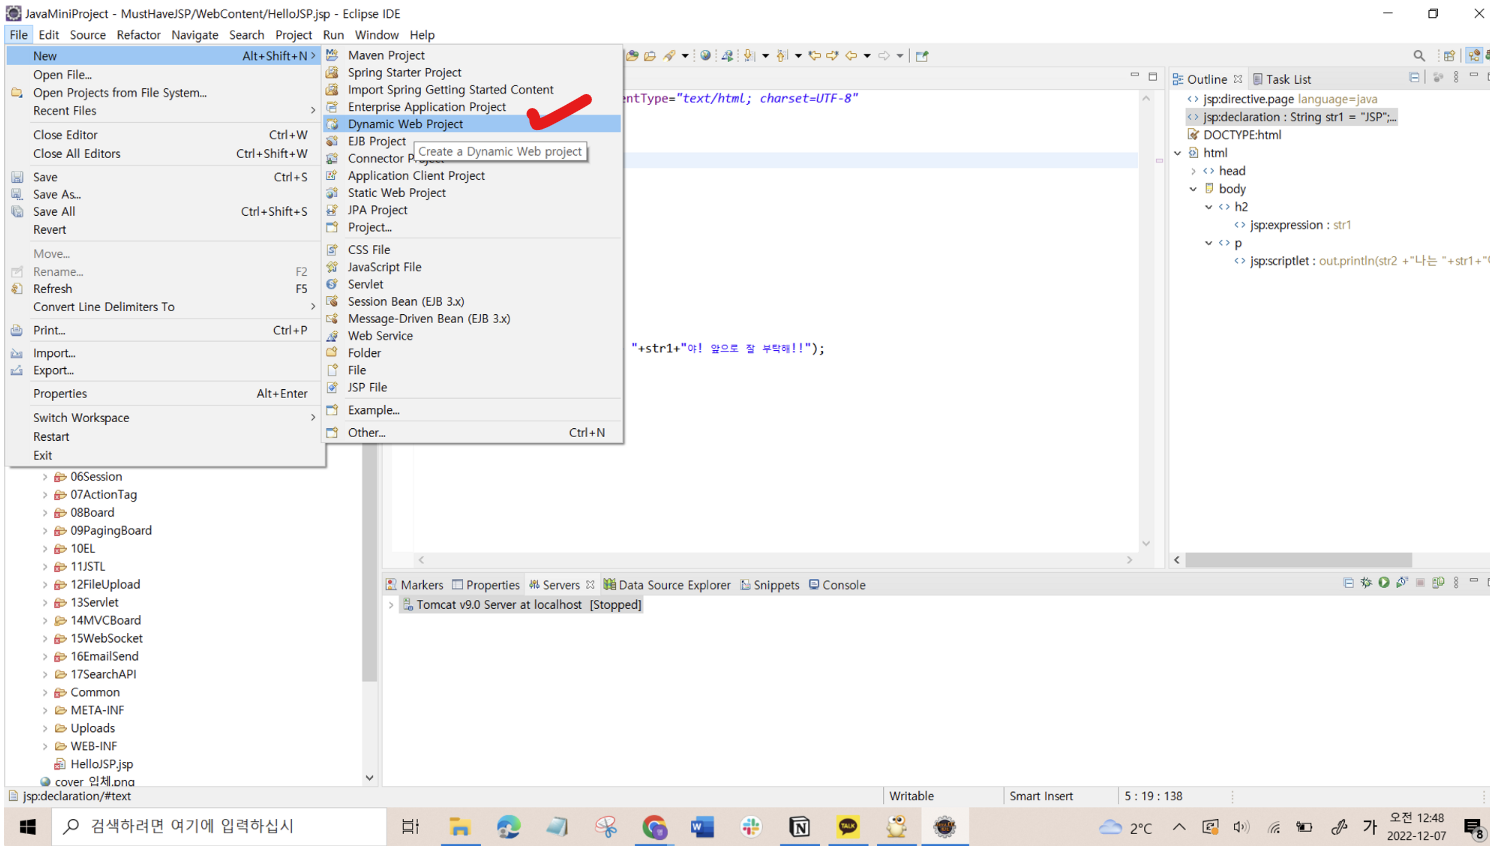This screenshot has height=848, width=1490.
Task: Click the web browser globe toolbar icon
Action: pyautogui.click(x=705, y=56)
